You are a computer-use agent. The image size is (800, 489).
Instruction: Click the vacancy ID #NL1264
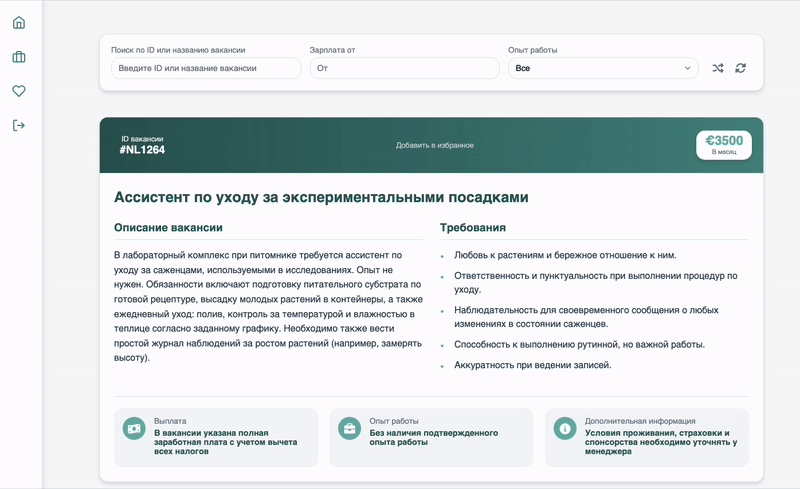point(142,150)
